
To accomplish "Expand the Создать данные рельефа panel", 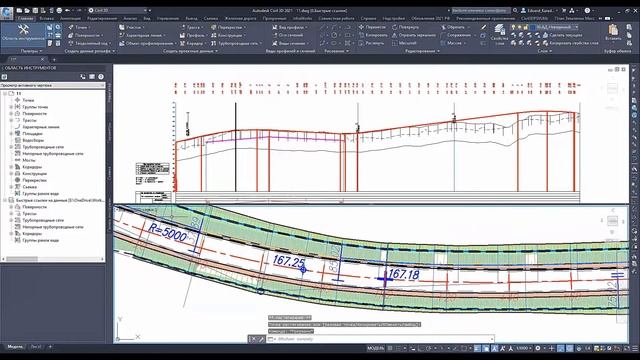I will click(x=90, y=51).
